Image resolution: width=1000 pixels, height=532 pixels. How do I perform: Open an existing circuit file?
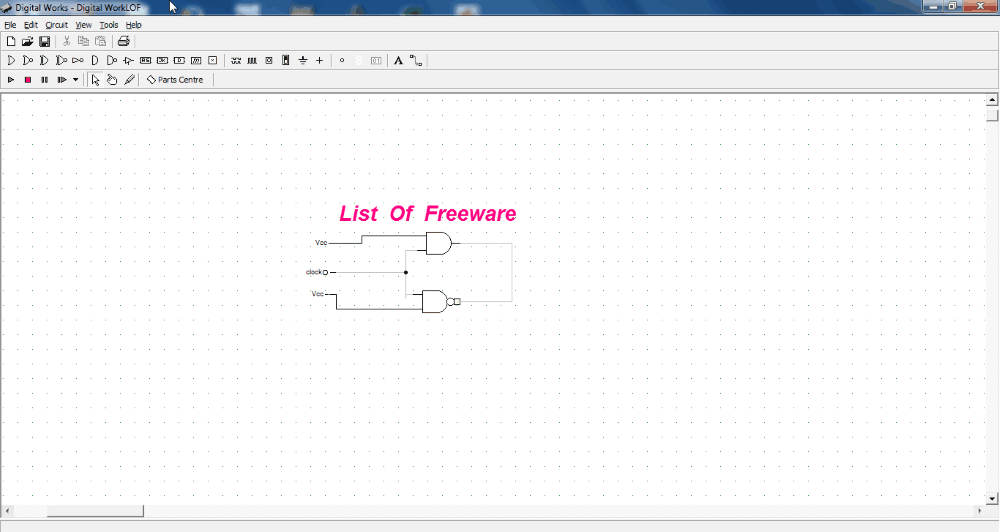coord(27,41)
